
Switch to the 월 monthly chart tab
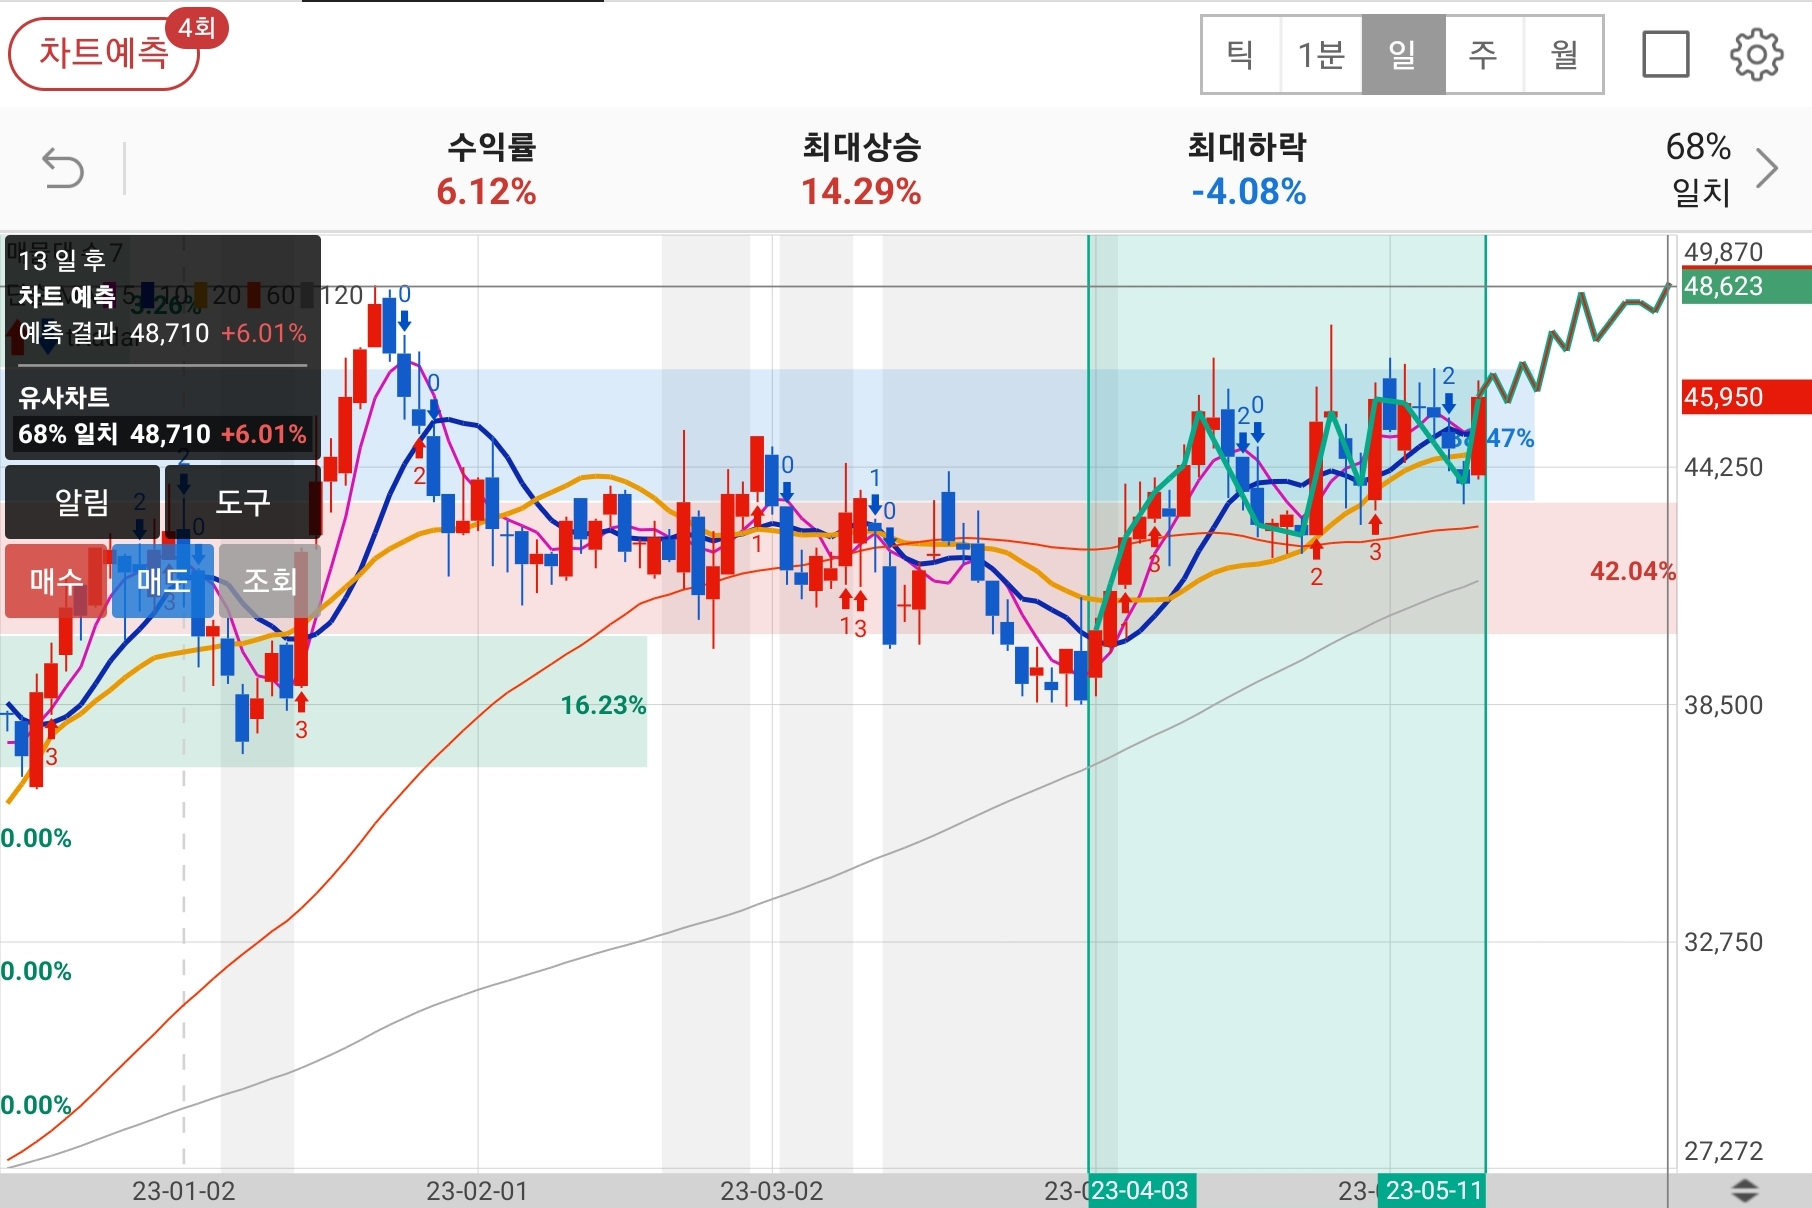pyautogui.click(x=1563, y=54)
